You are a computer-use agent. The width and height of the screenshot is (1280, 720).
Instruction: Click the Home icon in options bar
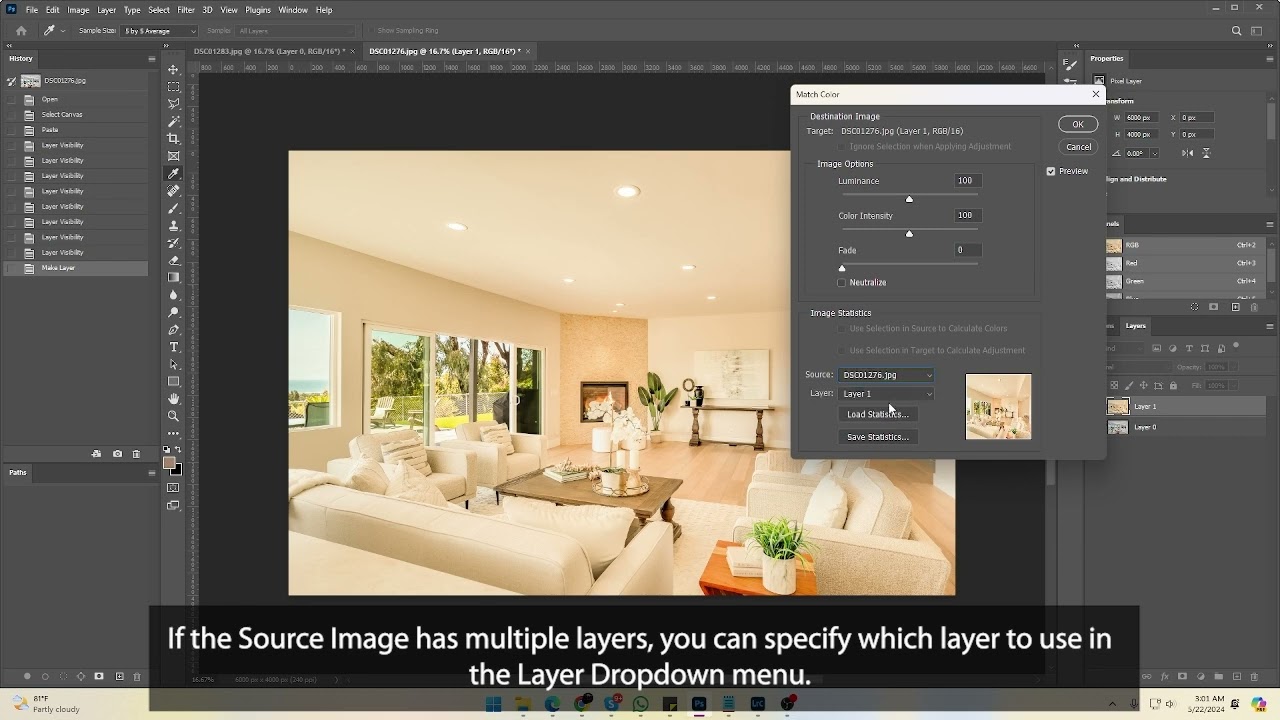[x=21, y=31]
